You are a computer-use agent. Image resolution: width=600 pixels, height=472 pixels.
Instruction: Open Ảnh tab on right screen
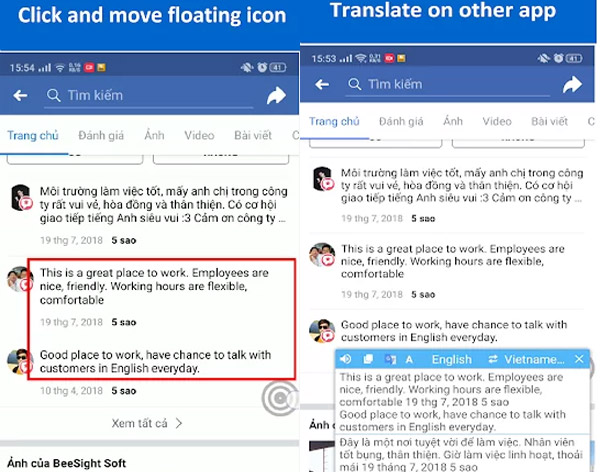(x=453, y=121)
